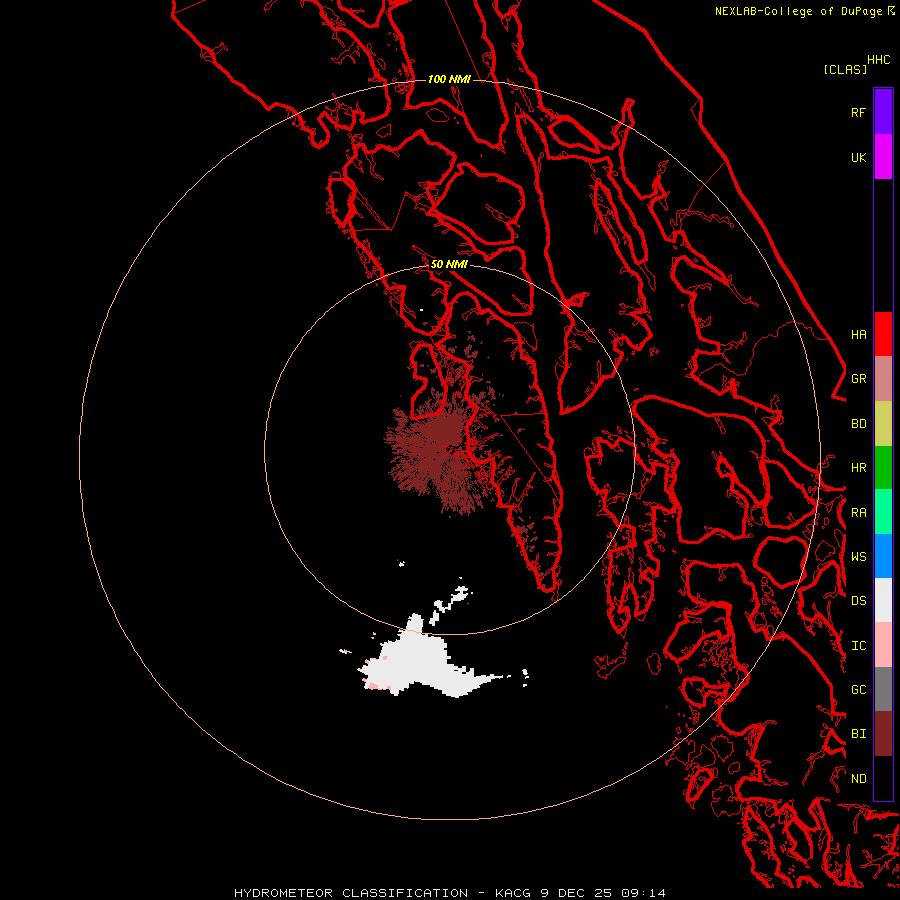Screen dimensions: 900x900
Task: Click the WS legend label
Action: coord(858,557)
